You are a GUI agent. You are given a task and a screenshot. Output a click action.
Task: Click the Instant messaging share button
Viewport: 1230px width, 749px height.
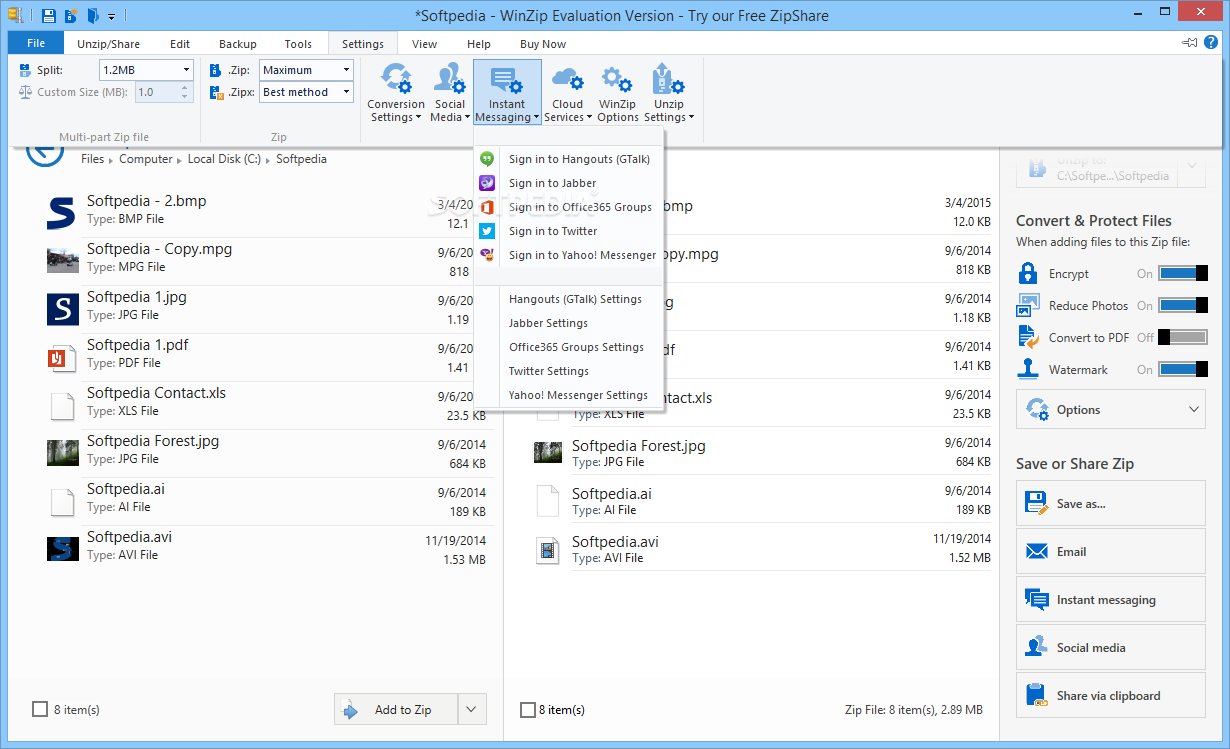(1111, 599)
